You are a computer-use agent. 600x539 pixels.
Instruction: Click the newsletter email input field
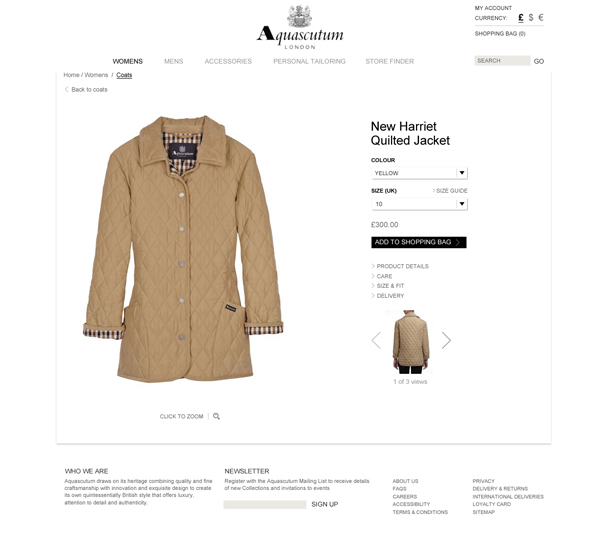point(265,505)
